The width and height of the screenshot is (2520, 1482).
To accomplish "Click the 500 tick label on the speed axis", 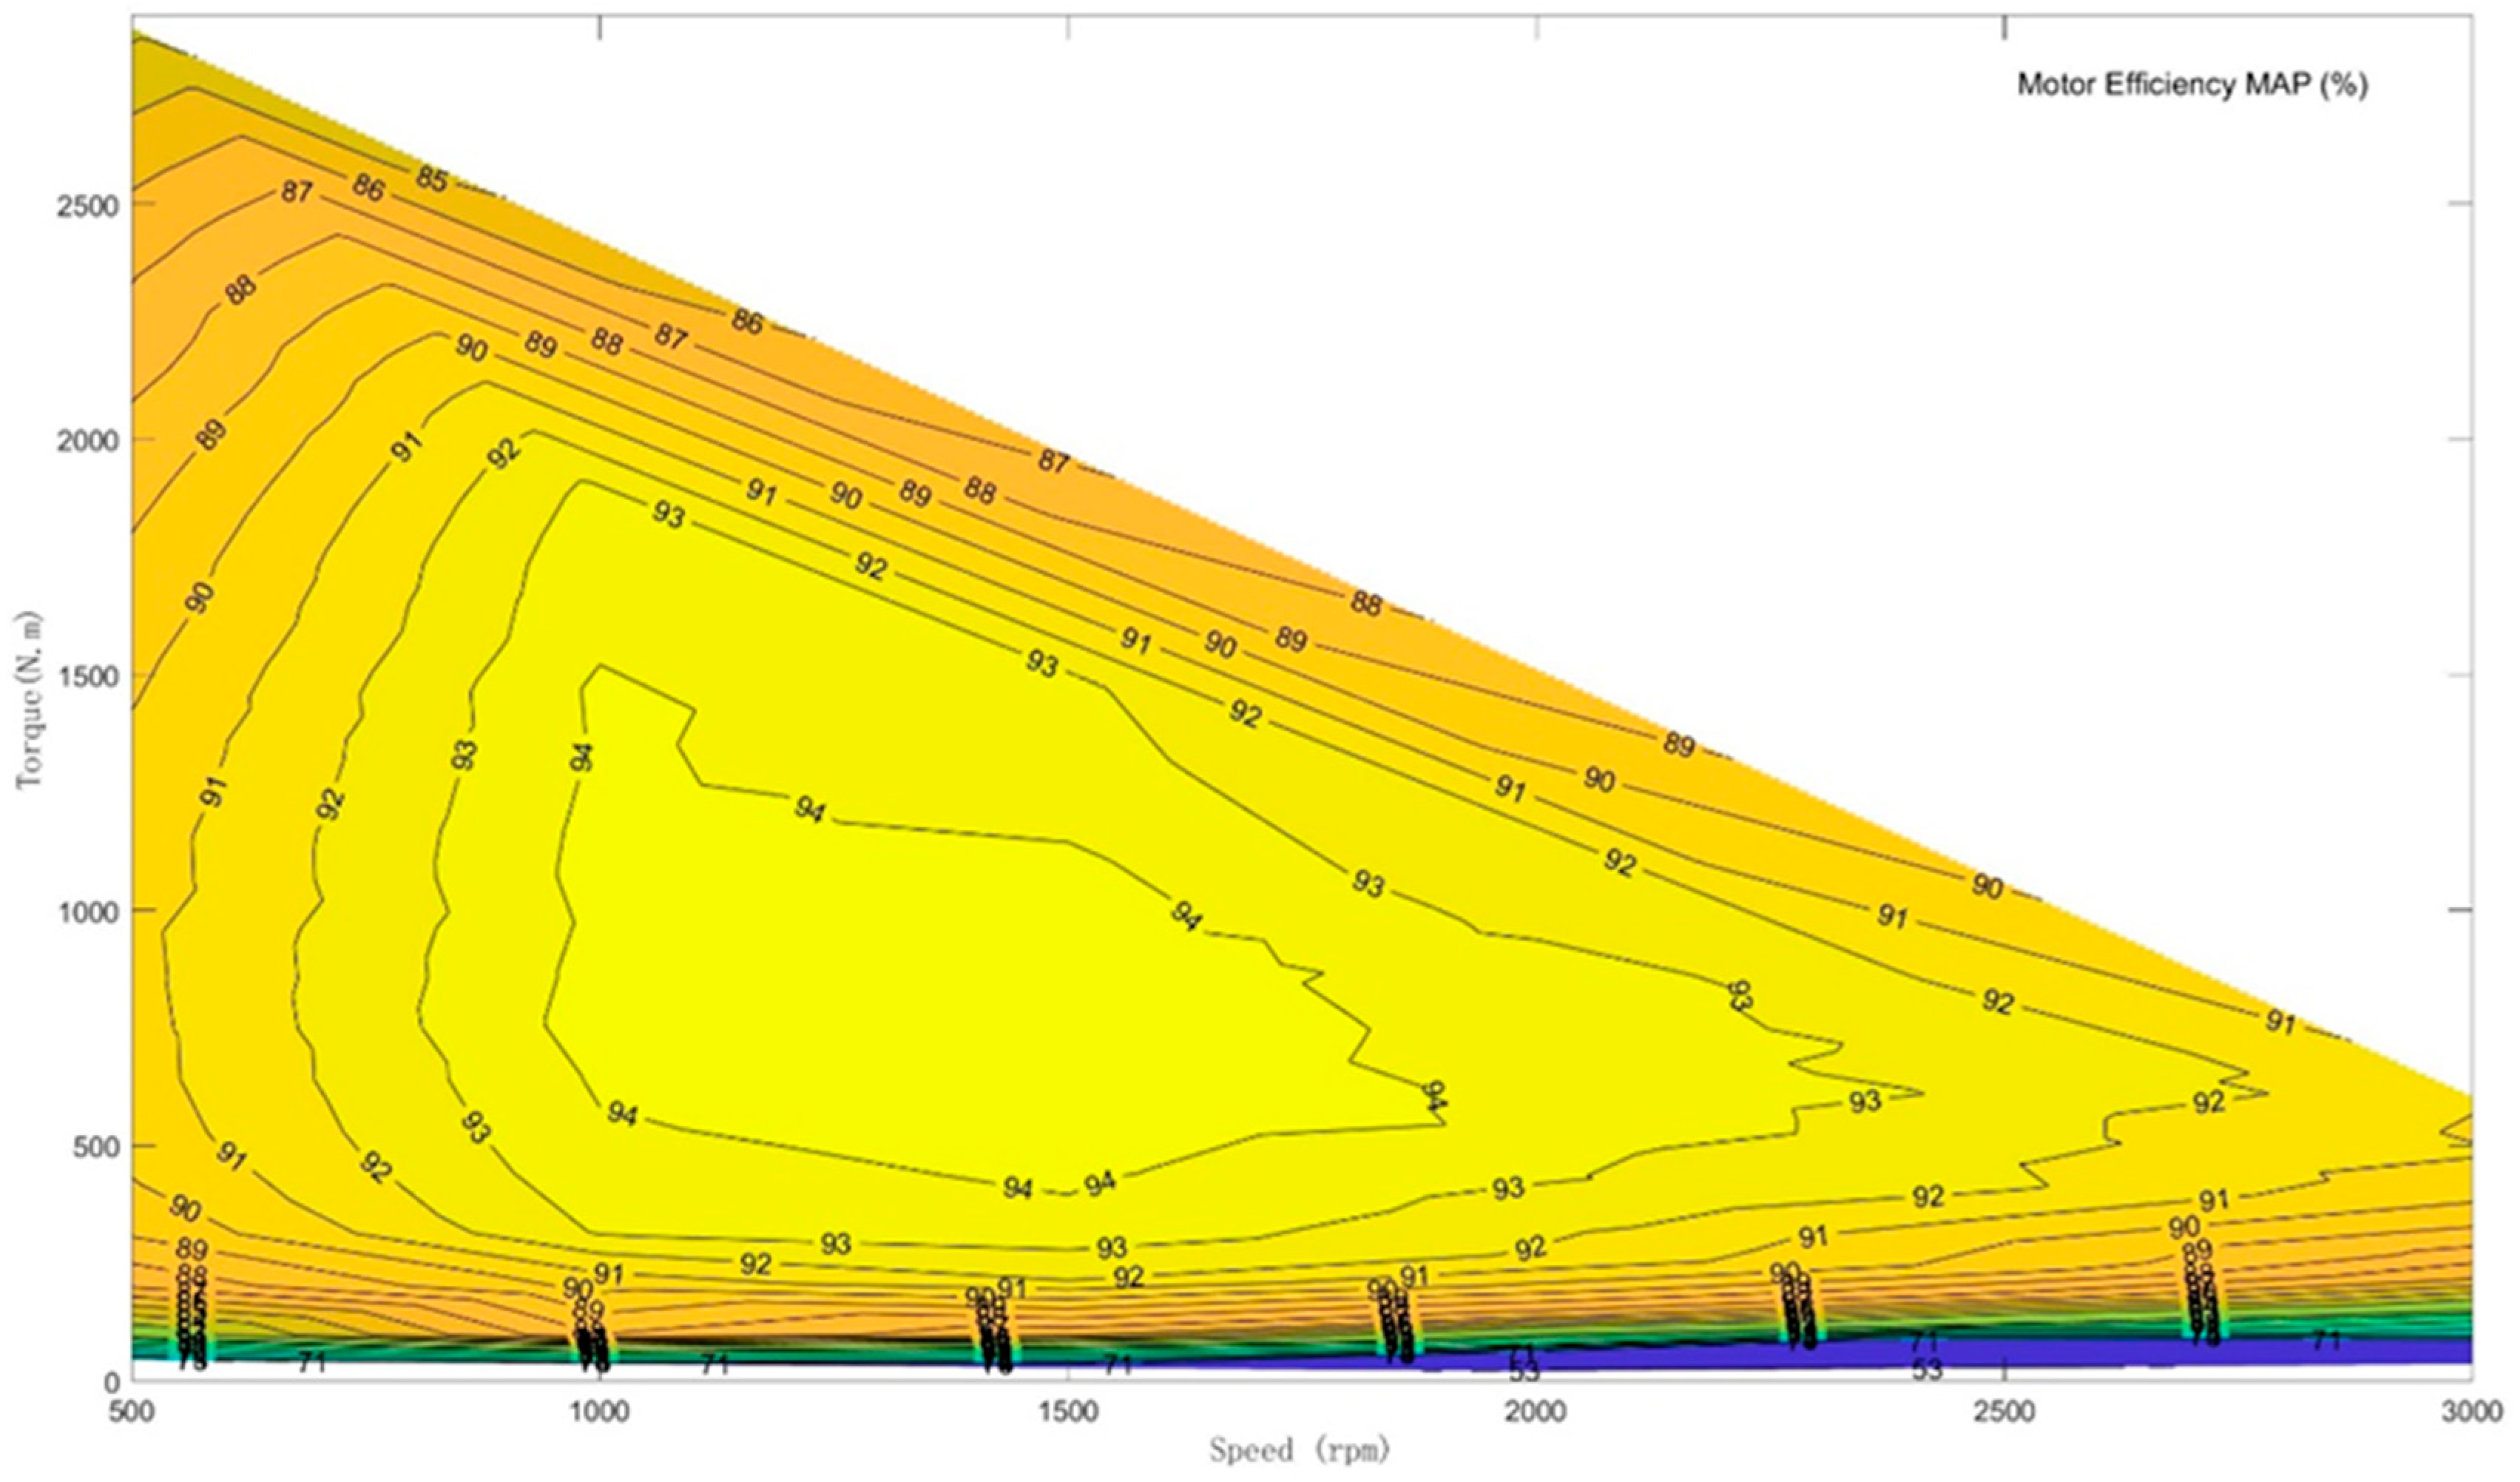I will (x=132, y=1411).
